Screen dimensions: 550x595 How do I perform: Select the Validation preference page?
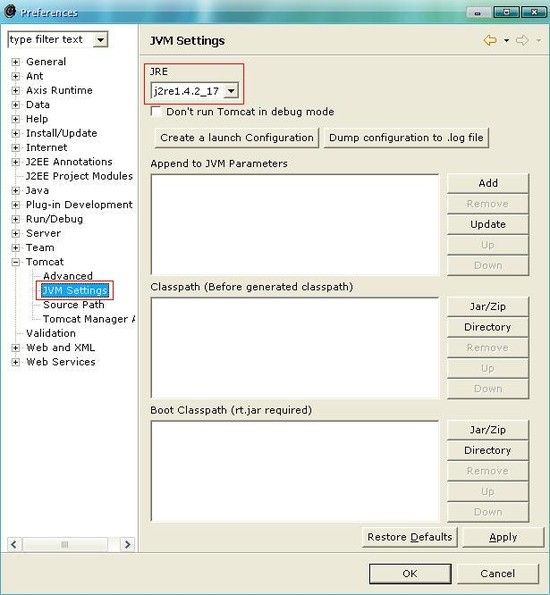coord(50,333)
